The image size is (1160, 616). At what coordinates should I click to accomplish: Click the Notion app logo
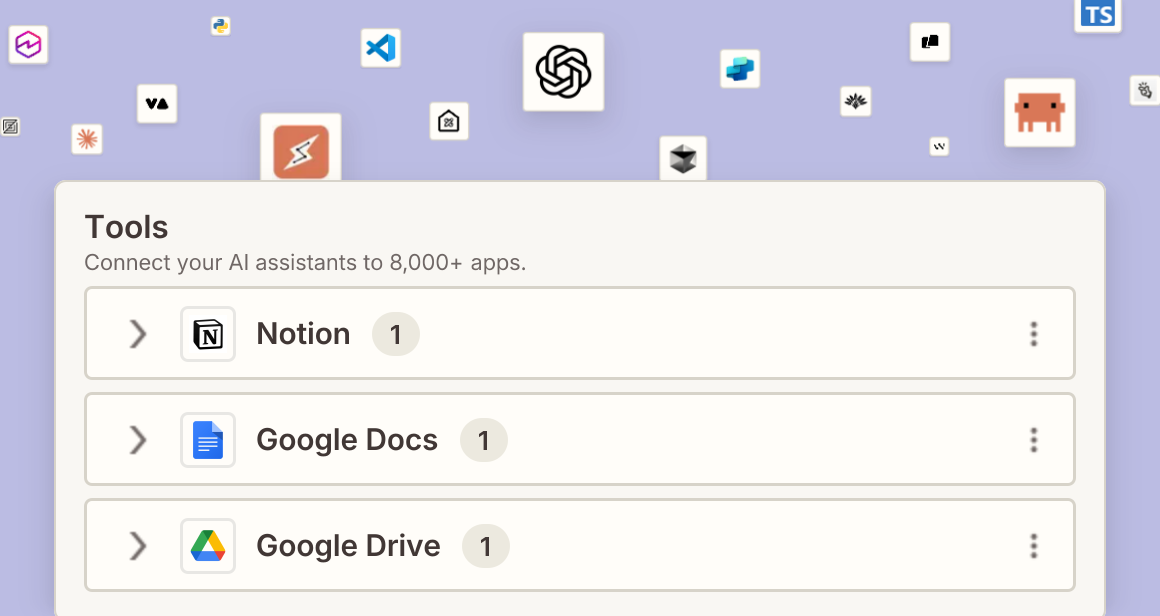point(208,334)
